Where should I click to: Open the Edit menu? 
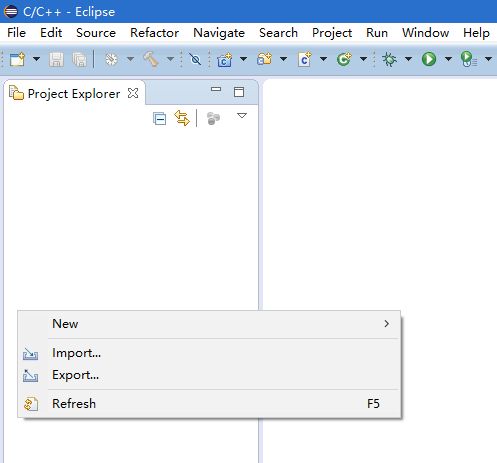pyautogui.click(x=51, y=33)
